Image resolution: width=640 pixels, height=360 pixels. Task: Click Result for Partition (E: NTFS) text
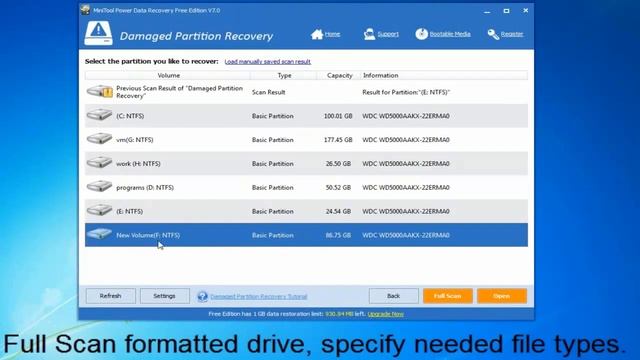coord(406,92)
